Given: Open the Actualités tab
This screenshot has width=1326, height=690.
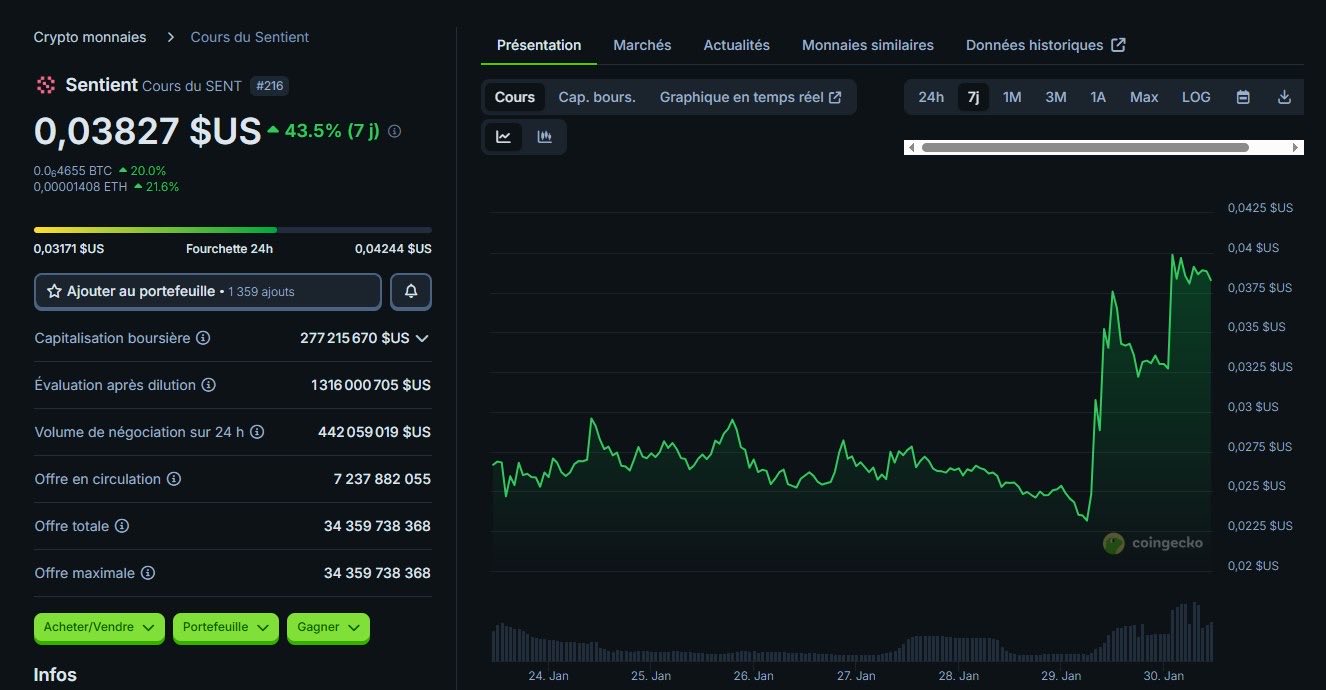Looking at the screenshot, I should tap(737, 45).
